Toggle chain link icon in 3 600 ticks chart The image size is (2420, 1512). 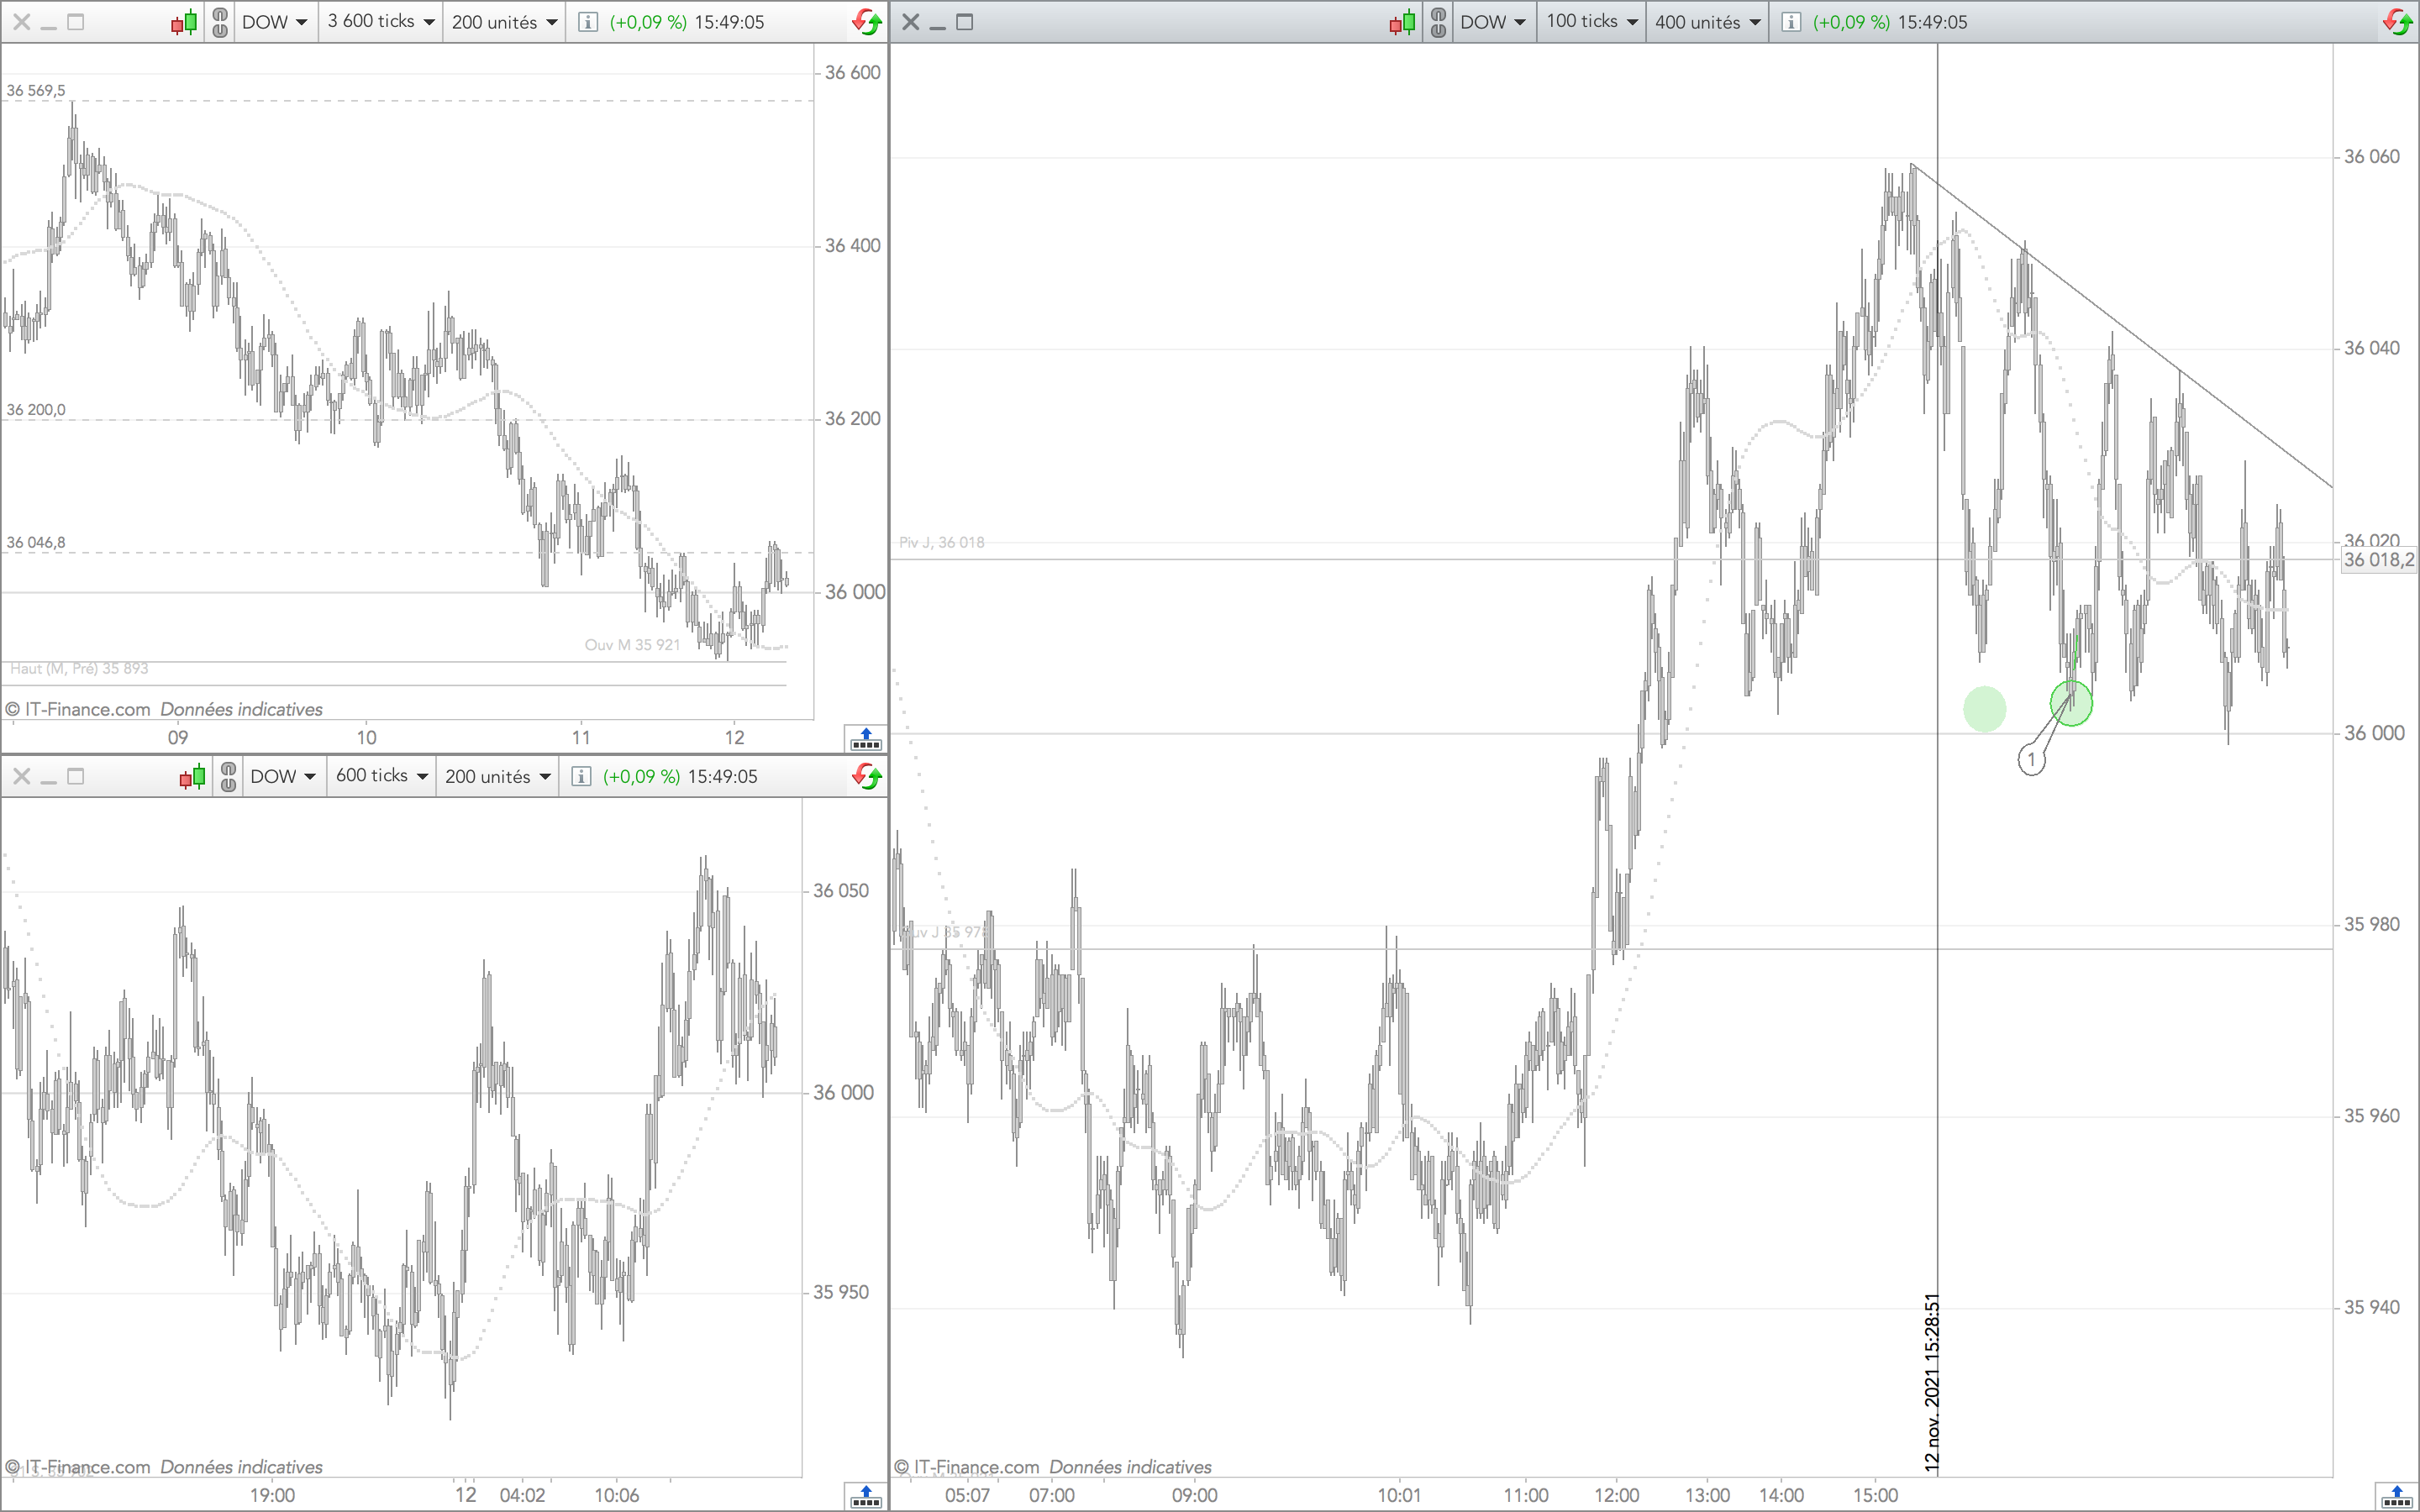pos(221,22)
